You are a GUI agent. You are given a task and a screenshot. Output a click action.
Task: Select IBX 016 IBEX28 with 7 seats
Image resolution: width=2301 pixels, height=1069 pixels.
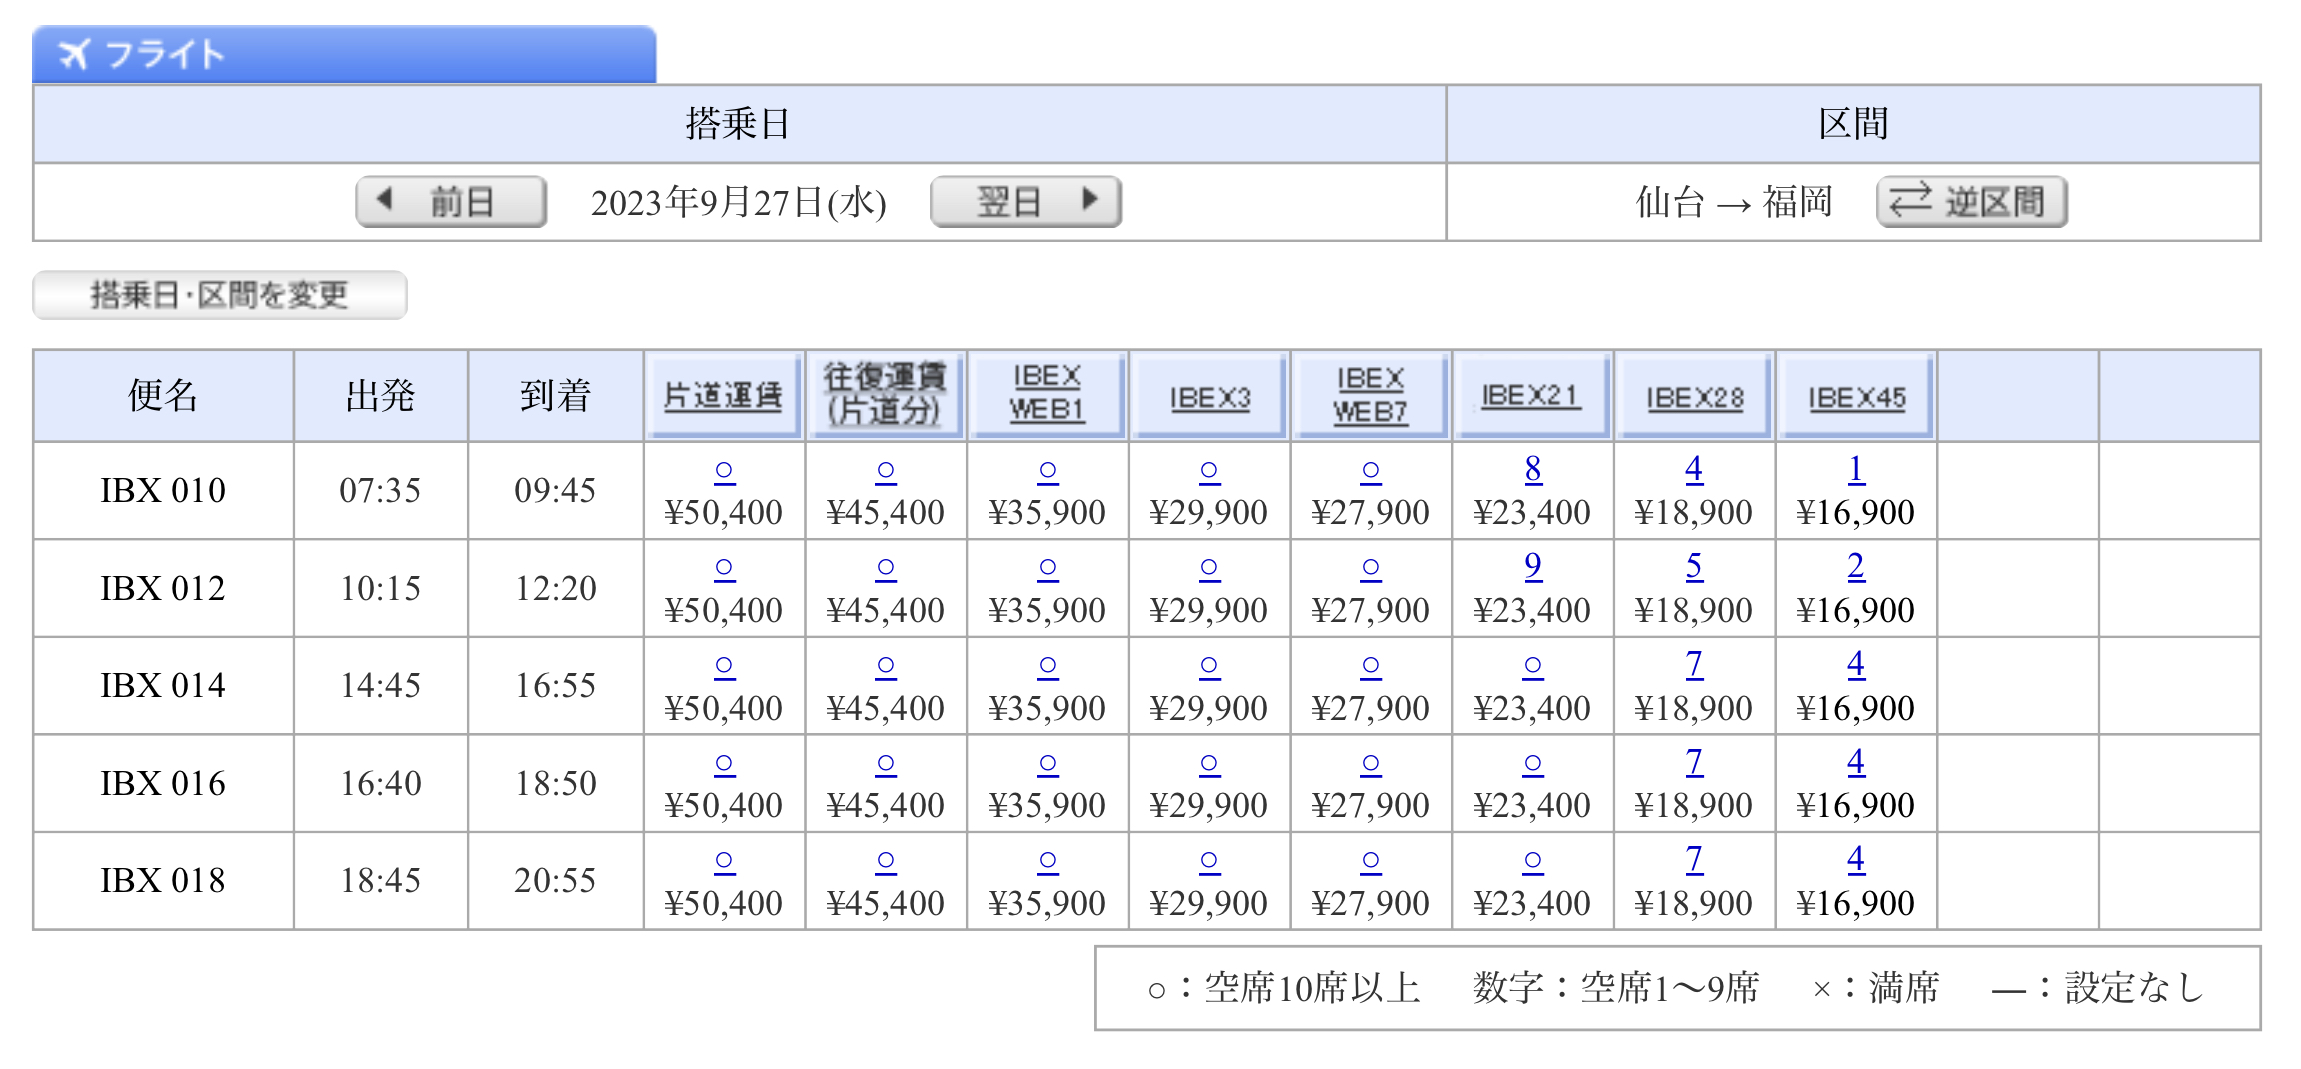1694,762
